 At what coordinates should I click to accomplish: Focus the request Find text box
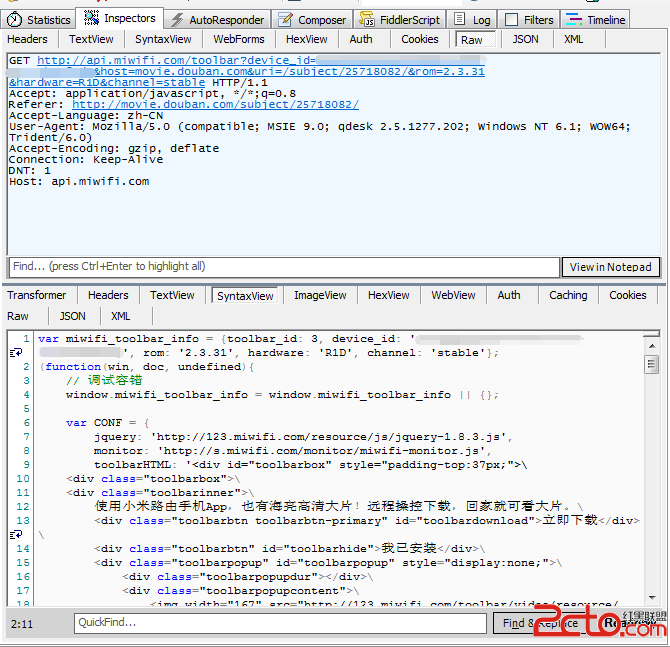pos(284,267)
